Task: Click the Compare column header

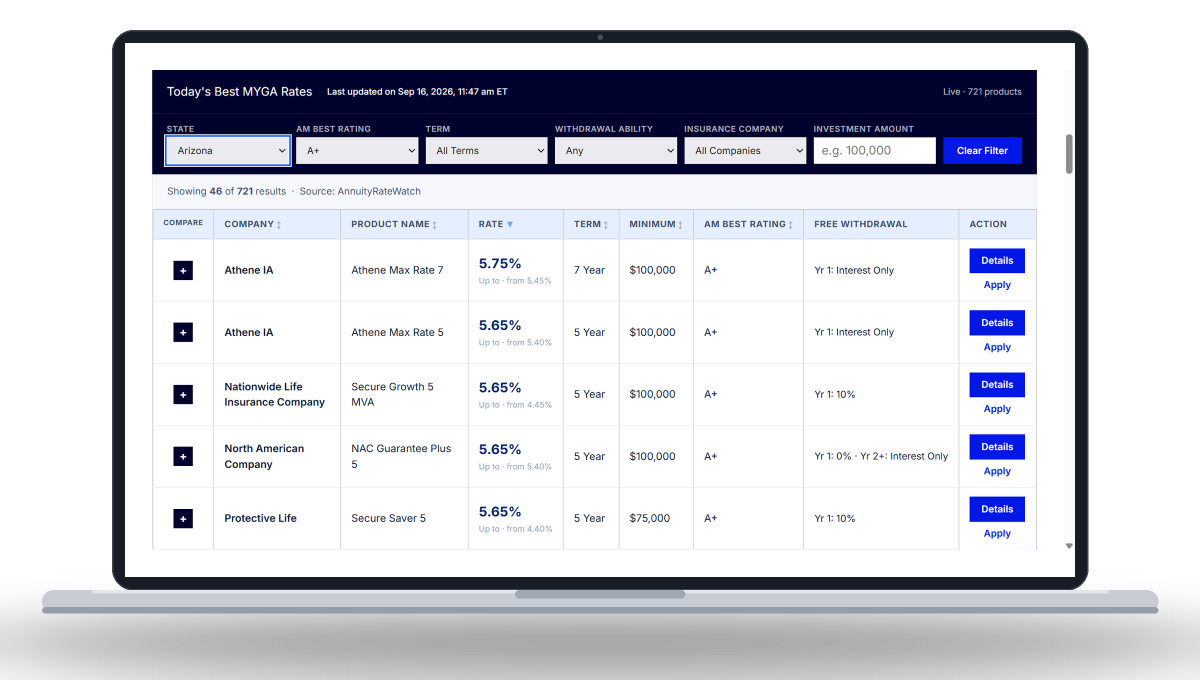Action: [183, 223]
